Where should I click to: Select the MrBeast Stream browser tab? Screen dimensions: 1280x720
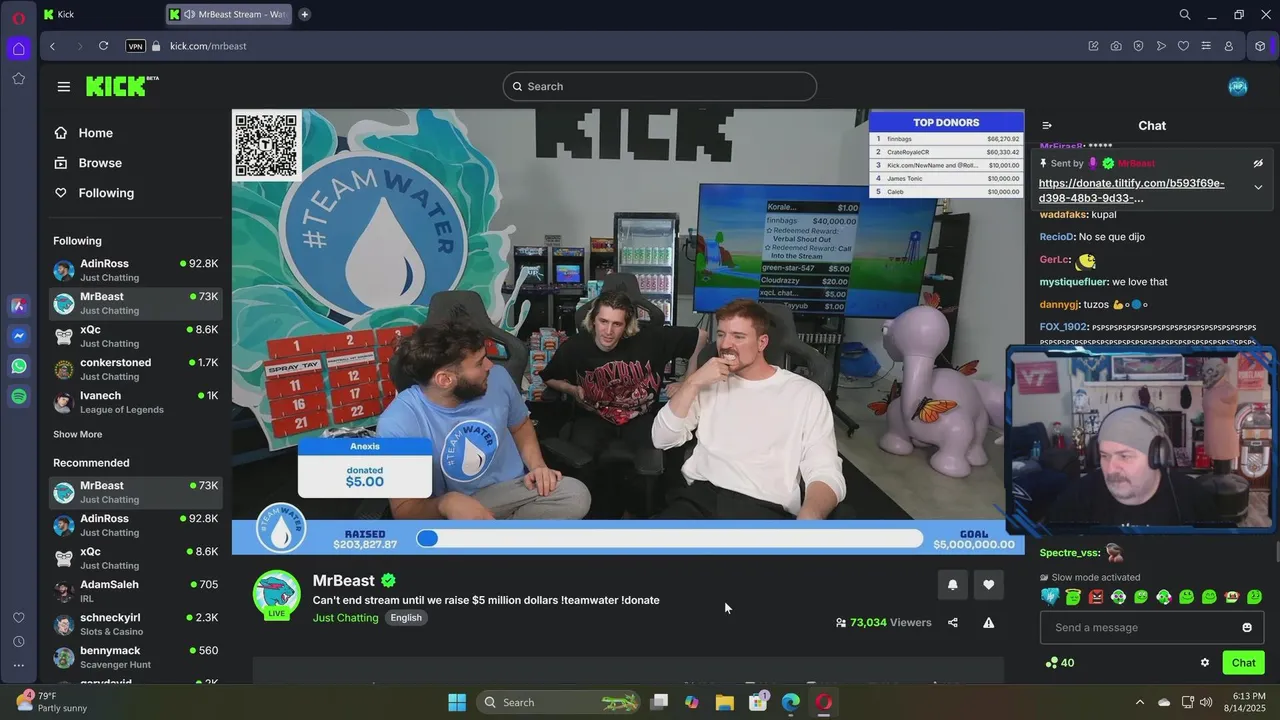pos(229,14)
